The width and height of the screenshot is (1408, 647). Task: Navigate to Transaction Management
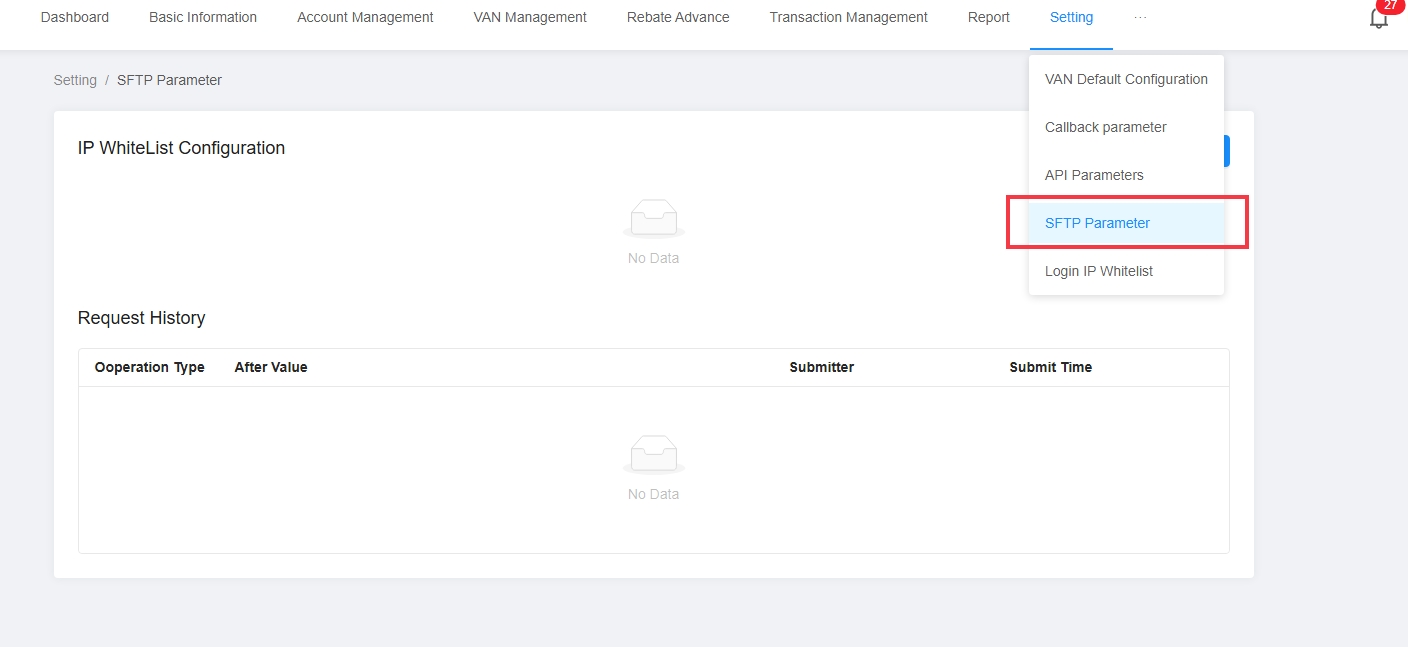(848, 17)
